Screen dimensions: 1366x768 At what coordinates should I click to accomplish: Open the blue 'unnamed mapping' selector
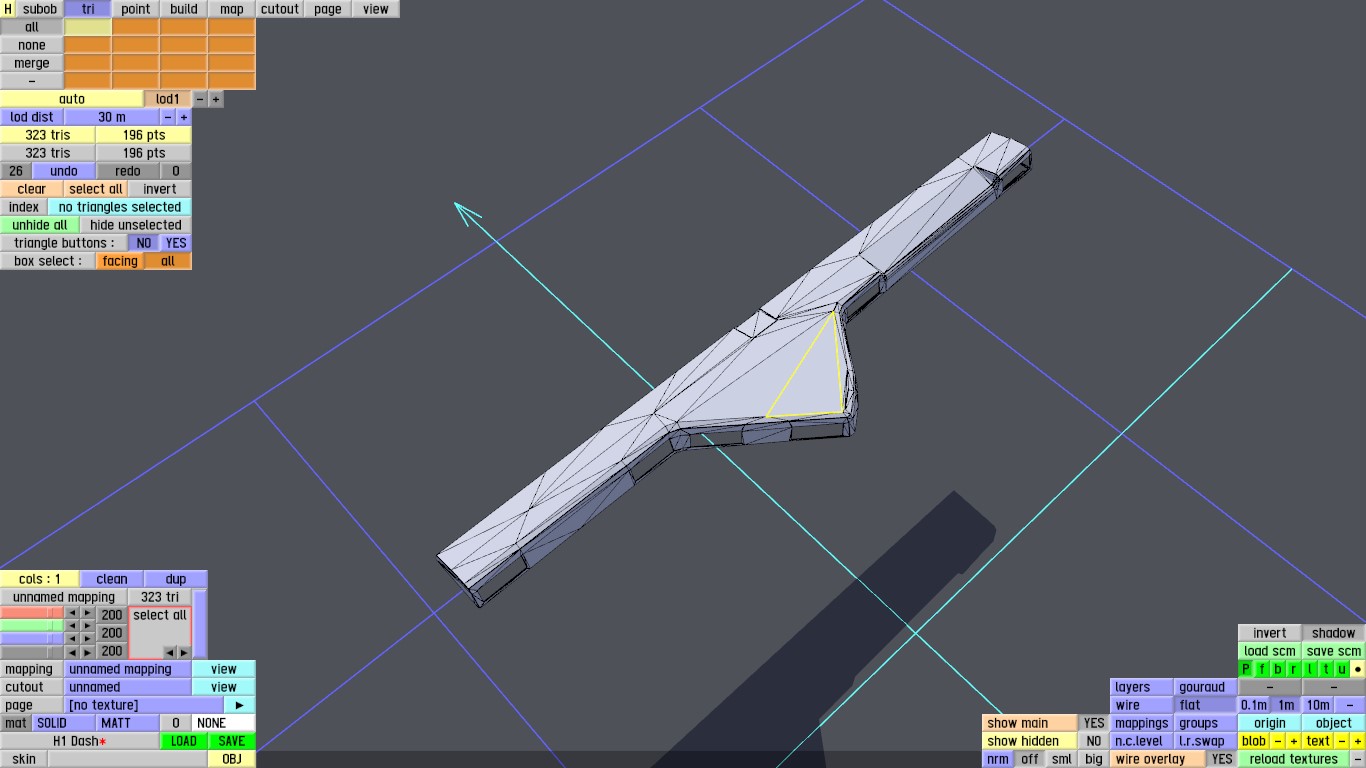tap(128, 669)
